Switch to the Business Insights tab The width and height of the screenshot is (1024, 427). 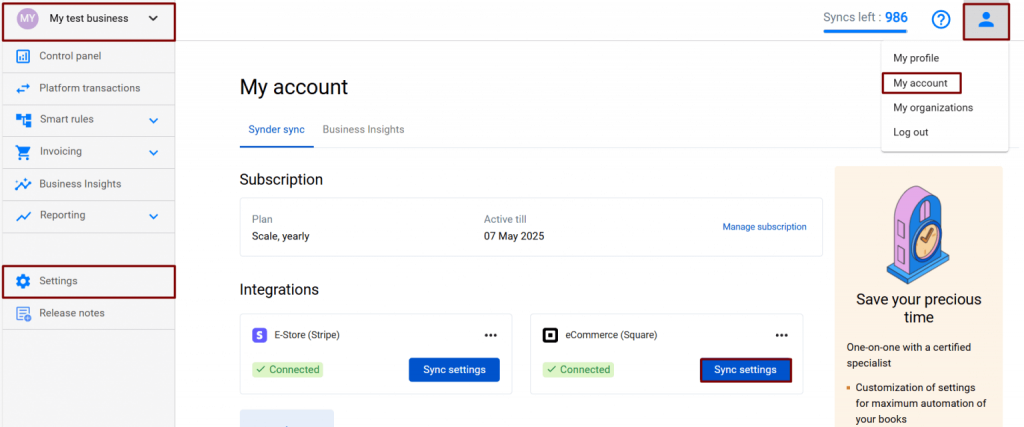coord(363,129)
